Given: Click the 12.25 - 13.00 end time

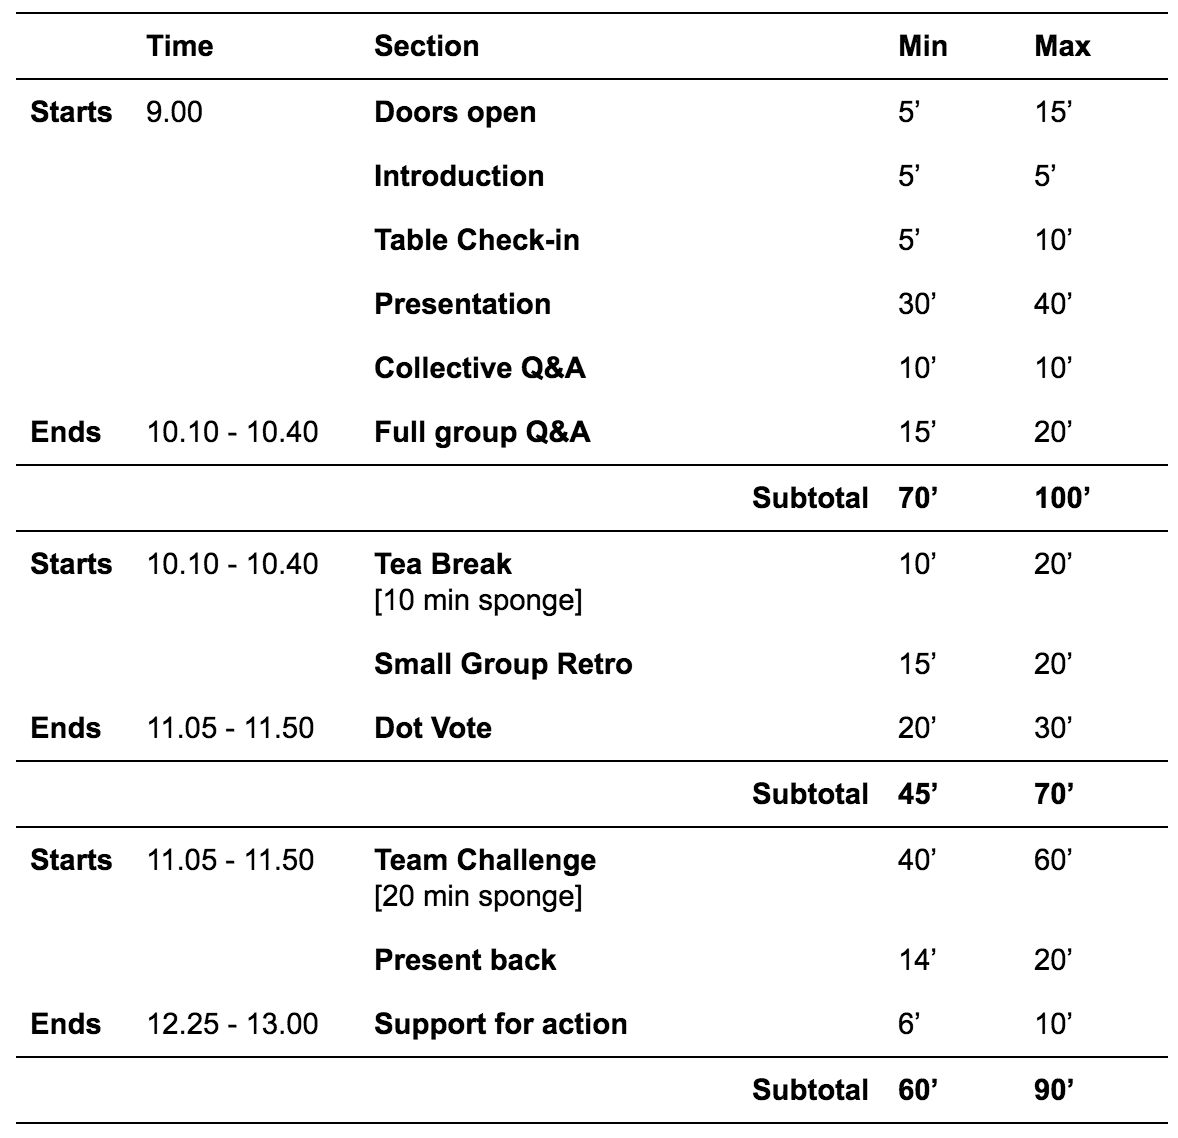Looking at the screenshot, I should click(x=232, y=1024).
